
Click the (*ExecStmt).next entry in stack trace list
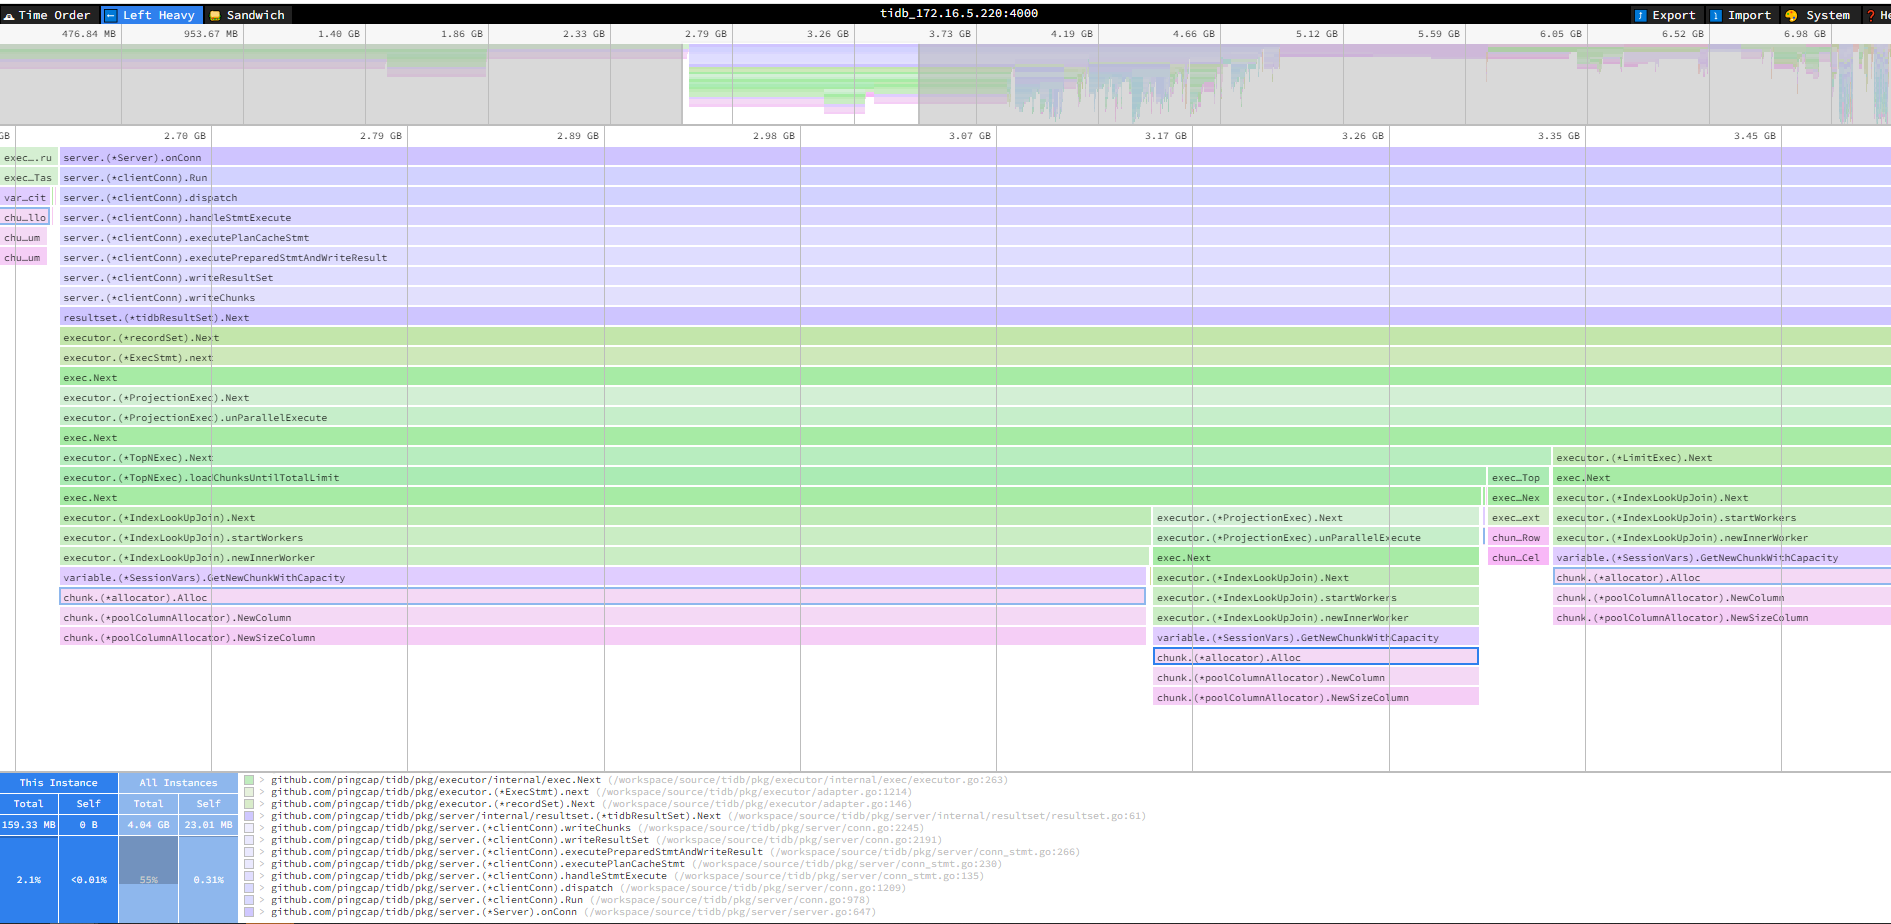pyautogui.click(x=430, y=792)
